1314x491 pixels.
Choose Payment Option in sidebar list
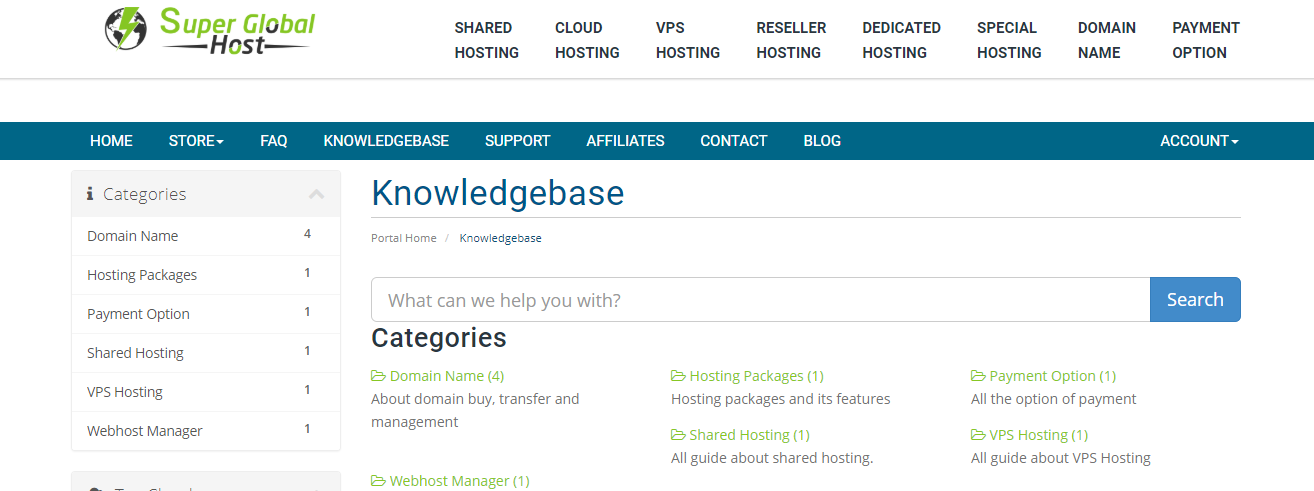pos(138,314)
